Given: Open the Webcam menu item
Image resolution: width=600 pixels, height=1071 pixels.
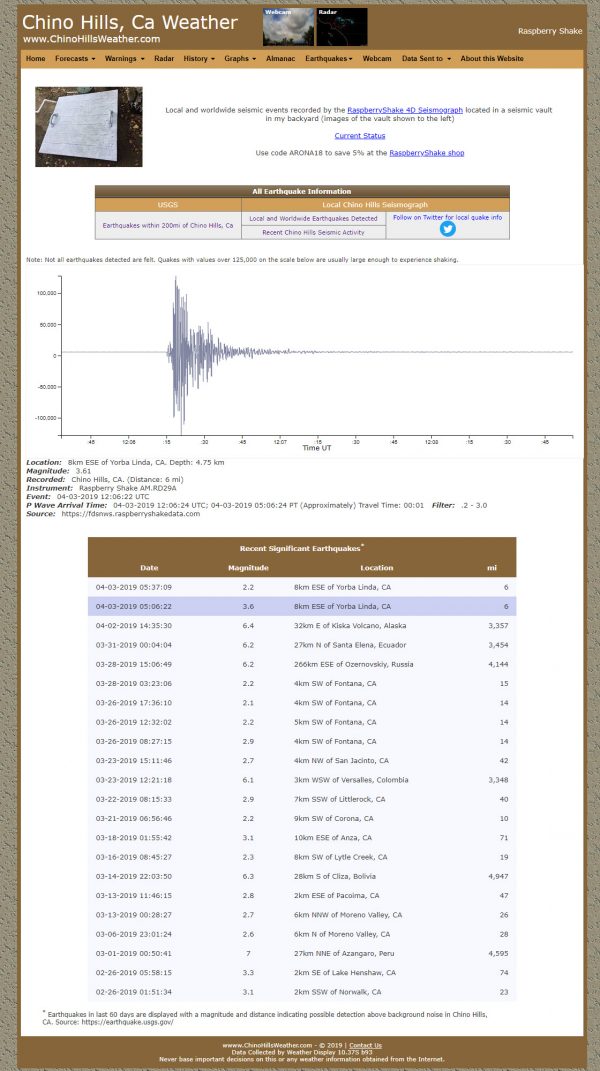Looking at the screenshot, I should click(x=377, y=59).
